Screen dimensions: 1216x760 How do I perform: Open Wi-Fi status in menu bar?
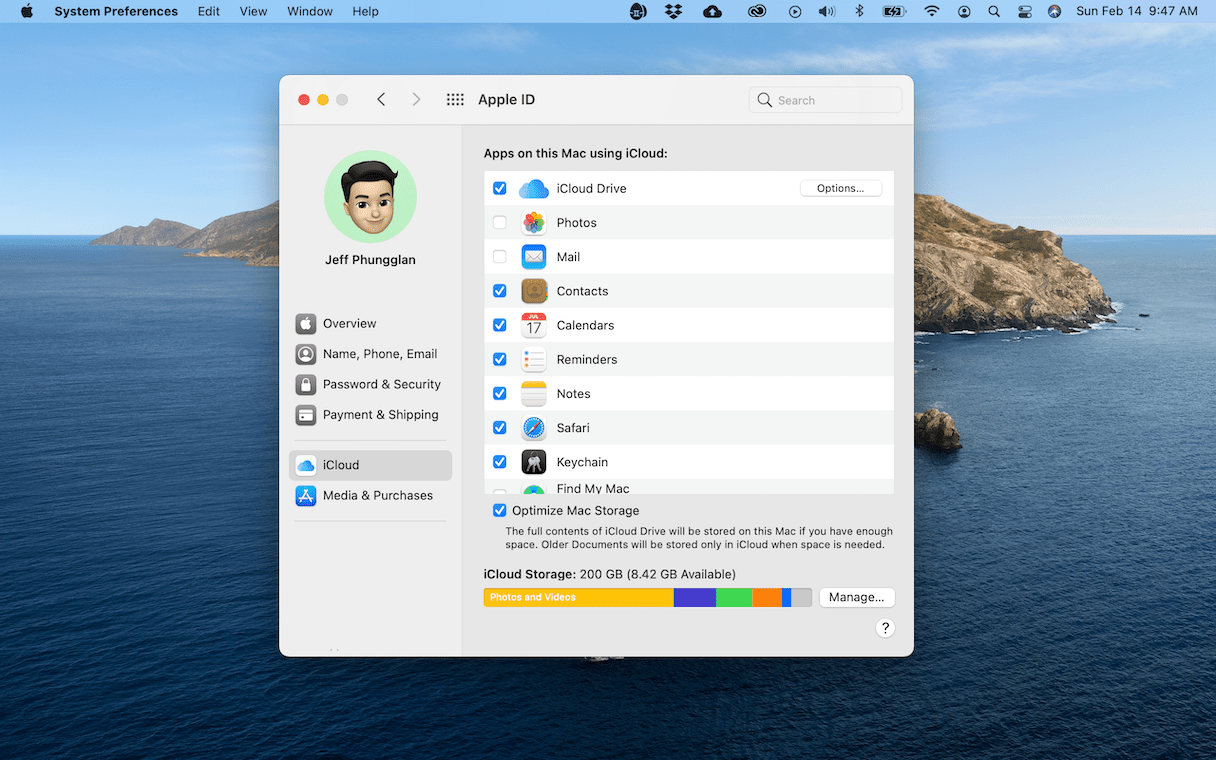pos(932,12)
